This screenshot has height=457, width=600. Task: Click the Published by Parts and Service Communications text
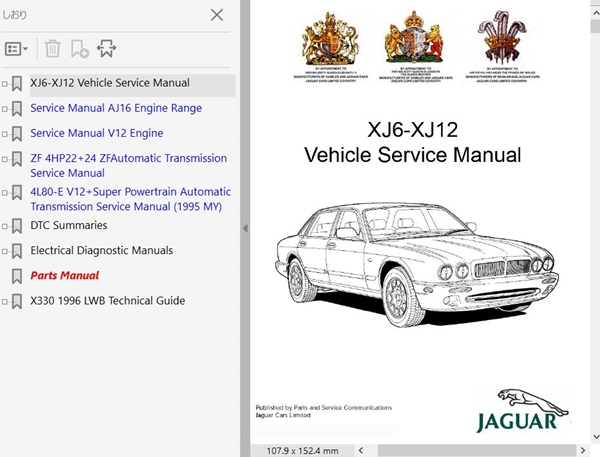coord(324,408)
